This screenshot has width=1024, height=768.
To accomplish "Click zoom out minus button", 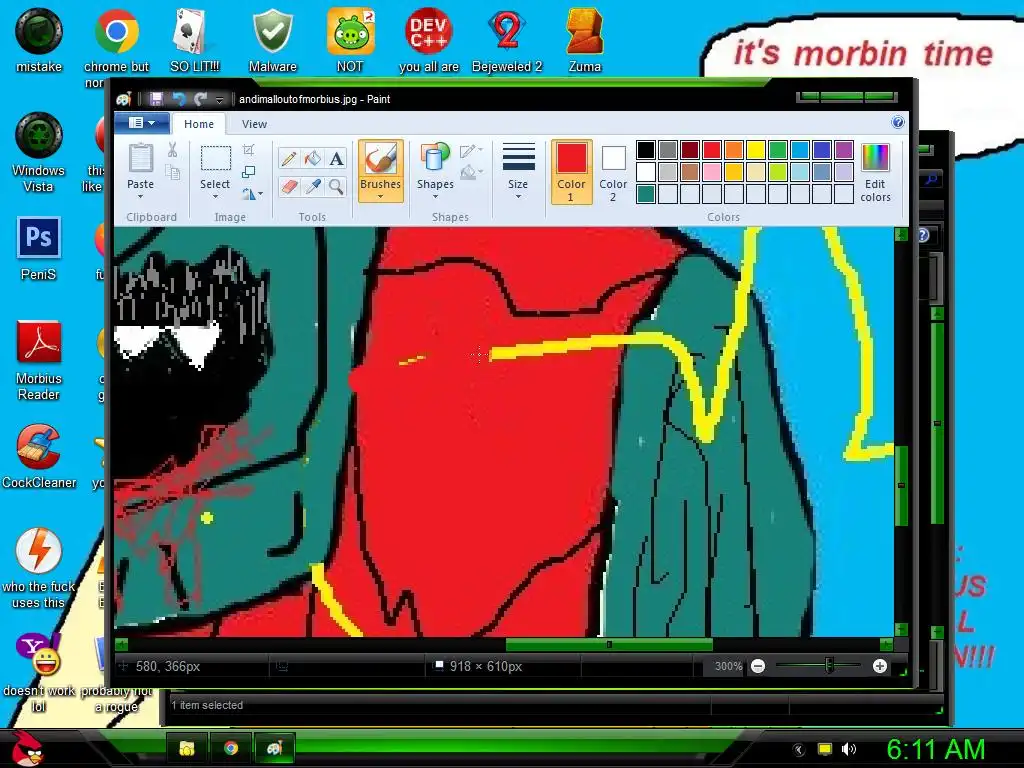I will click(758, 666).
